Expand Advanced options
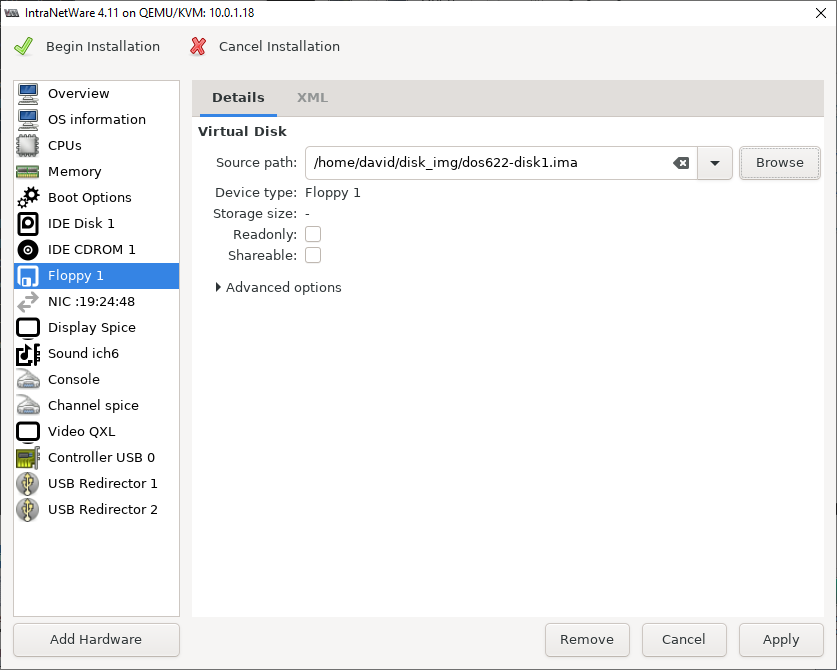This screenshot has width=837, height=670. point(278,287)
